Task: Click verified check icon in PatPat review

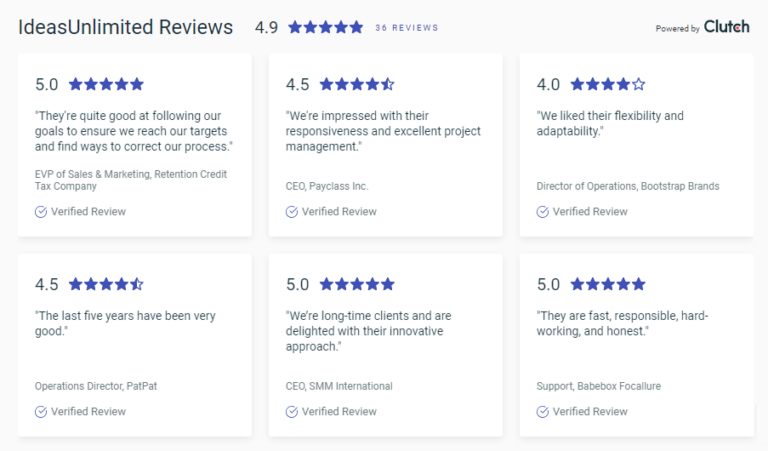Action: coord(41,412)
